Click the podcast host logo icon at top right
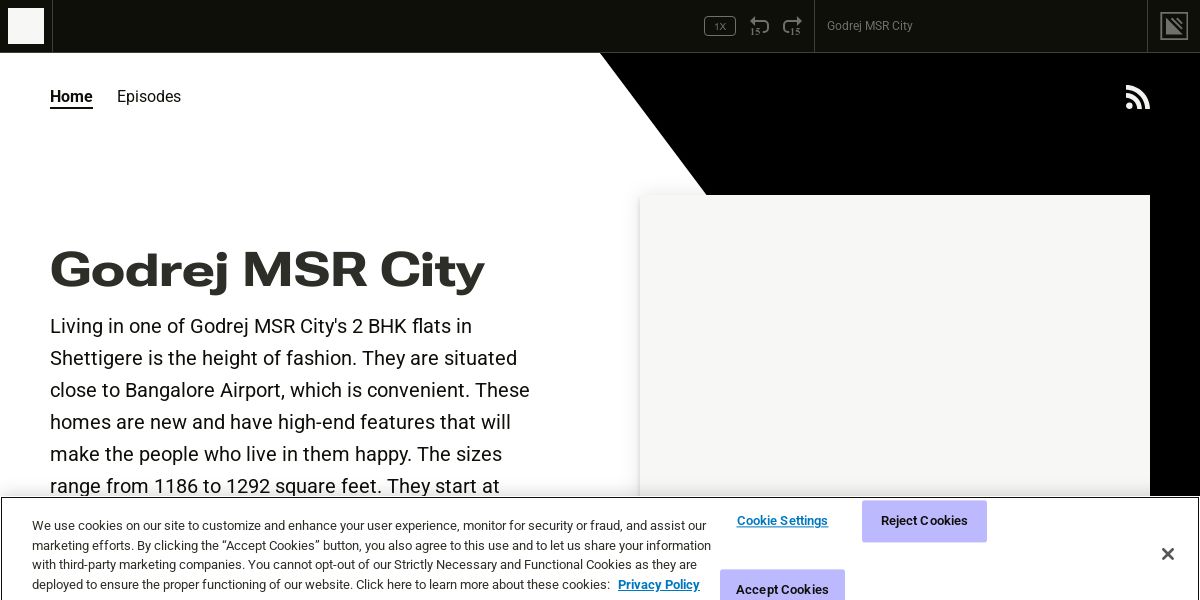 click(x=1174, y=26)
